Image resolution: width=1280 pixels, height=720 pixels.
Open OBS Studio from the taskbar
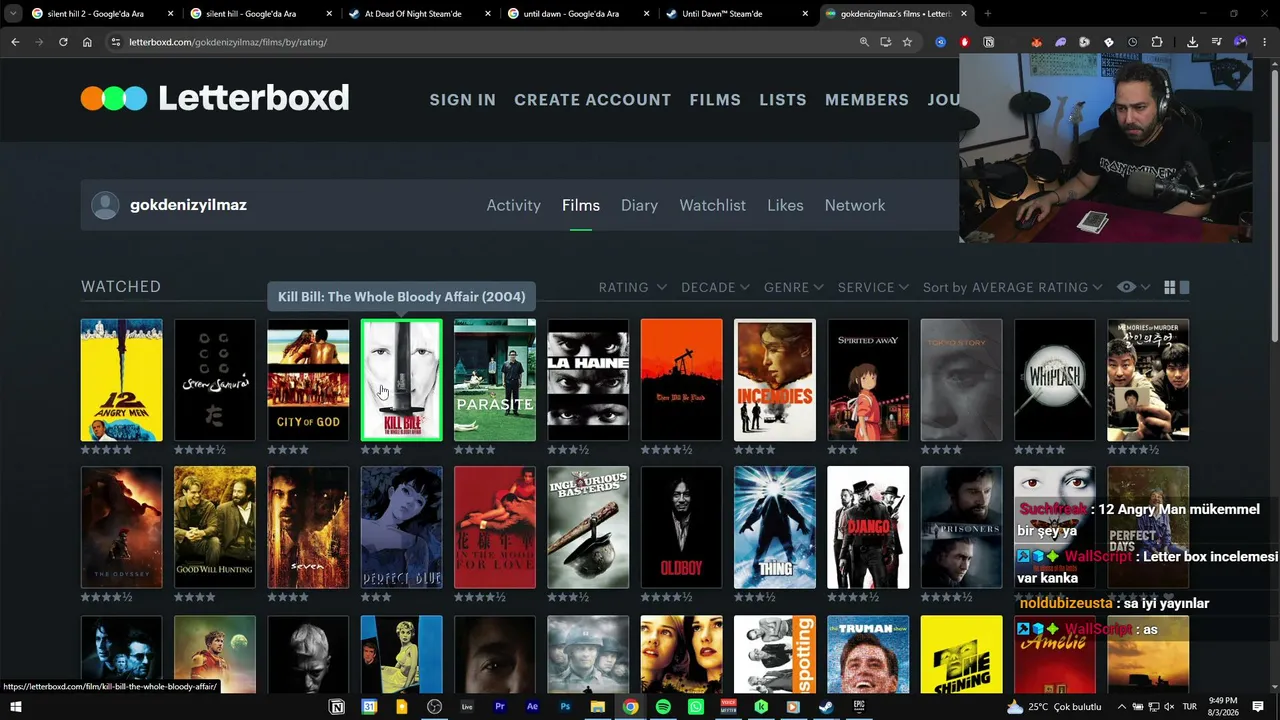click(434, 707)
